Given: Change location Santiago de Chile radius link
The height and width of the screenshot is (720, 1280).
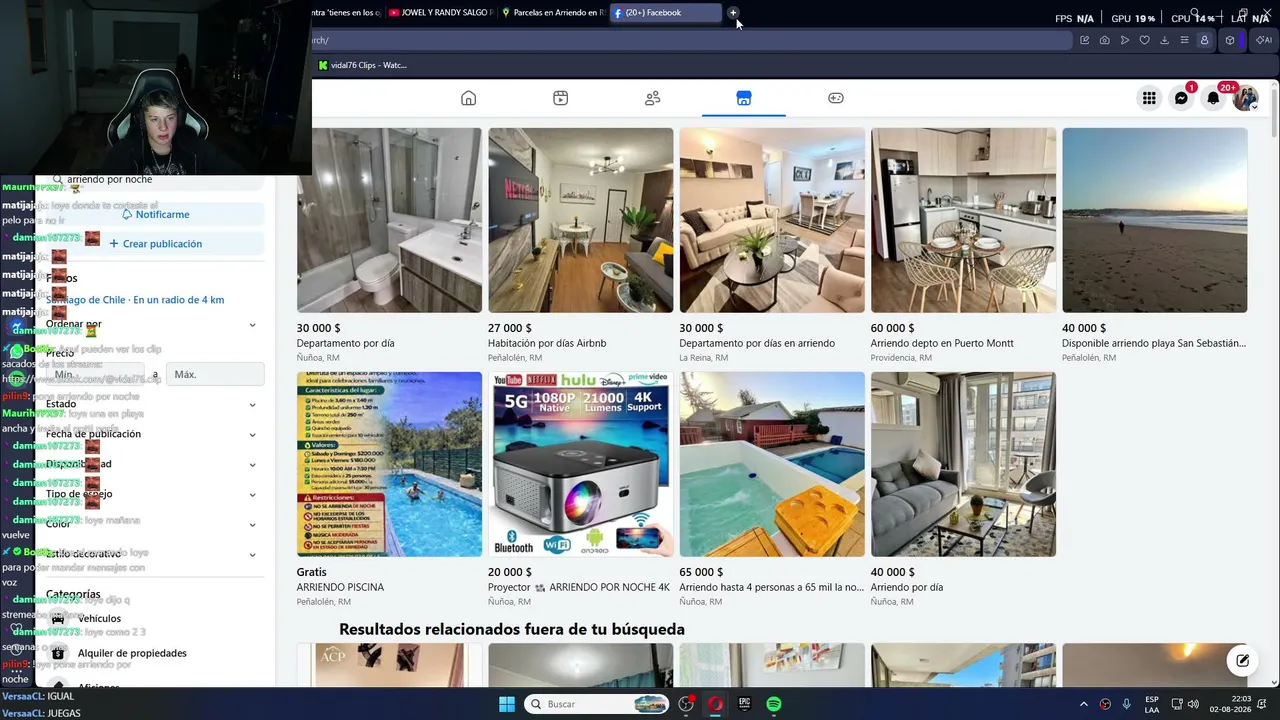Looking at the screenshot, I should pos(135,300).
